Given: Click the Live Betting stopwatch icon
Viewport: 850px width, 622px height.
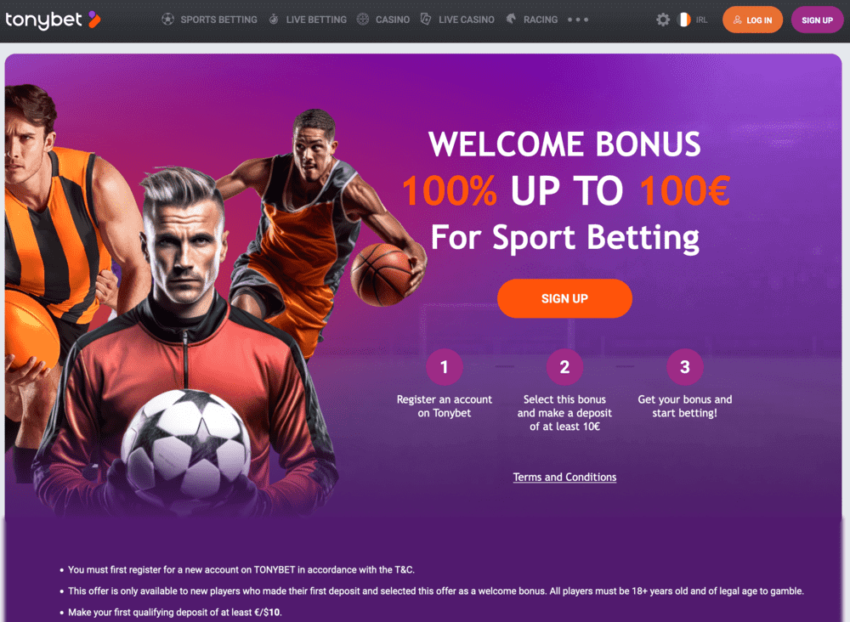Looking at the screenshot, I should click(x=274, y=20).
